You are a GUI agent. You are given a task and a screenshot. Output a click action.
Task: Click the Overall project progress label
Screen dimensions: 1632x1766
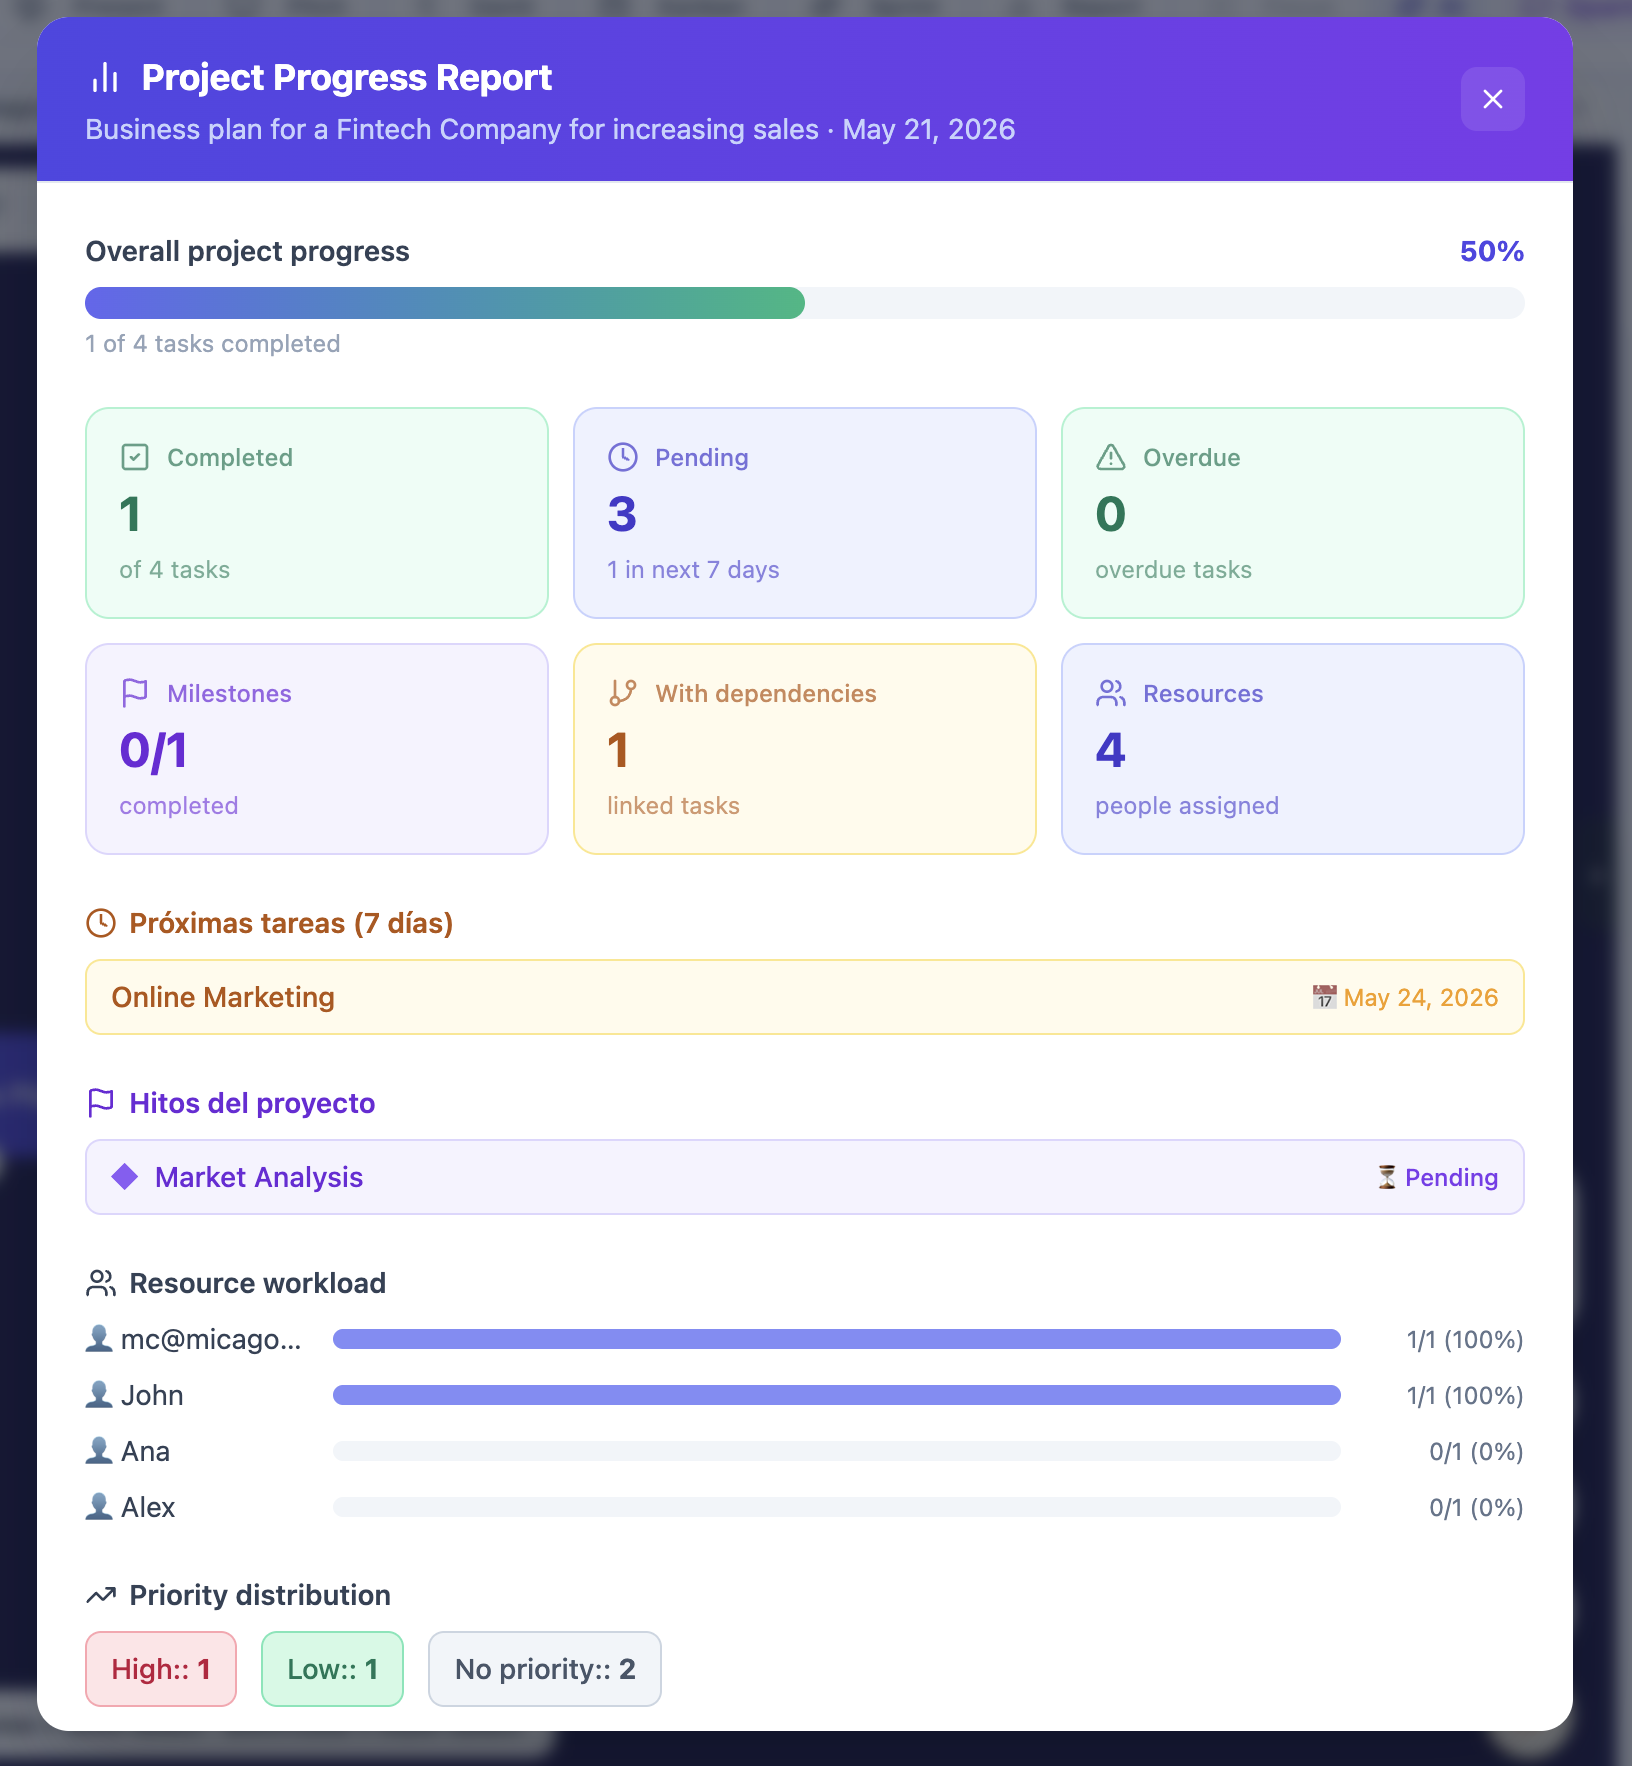pos(247,251)
